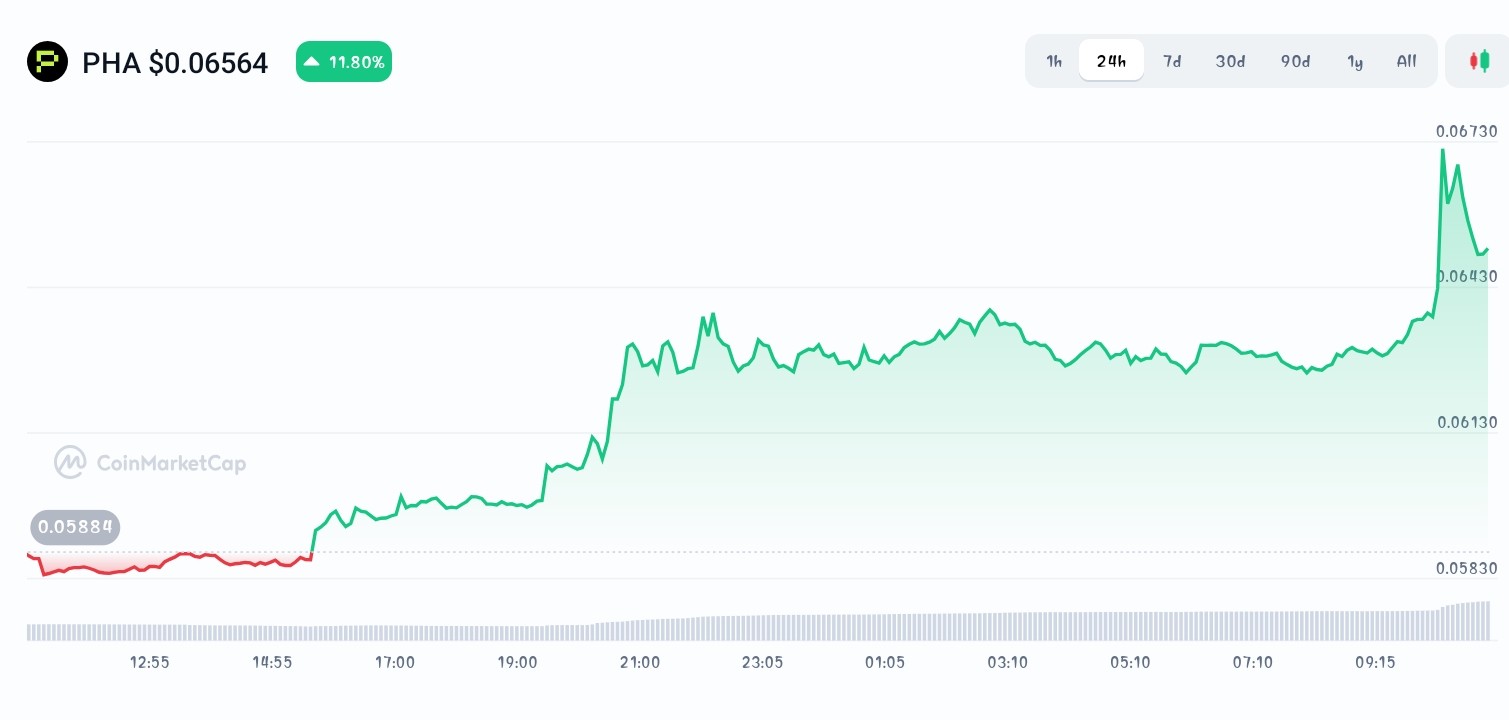Image resolution: width=1509 pixels, height=720 pixels.
Task: Click the 0.06730 axis label
Action: (x=1466, y=131)
